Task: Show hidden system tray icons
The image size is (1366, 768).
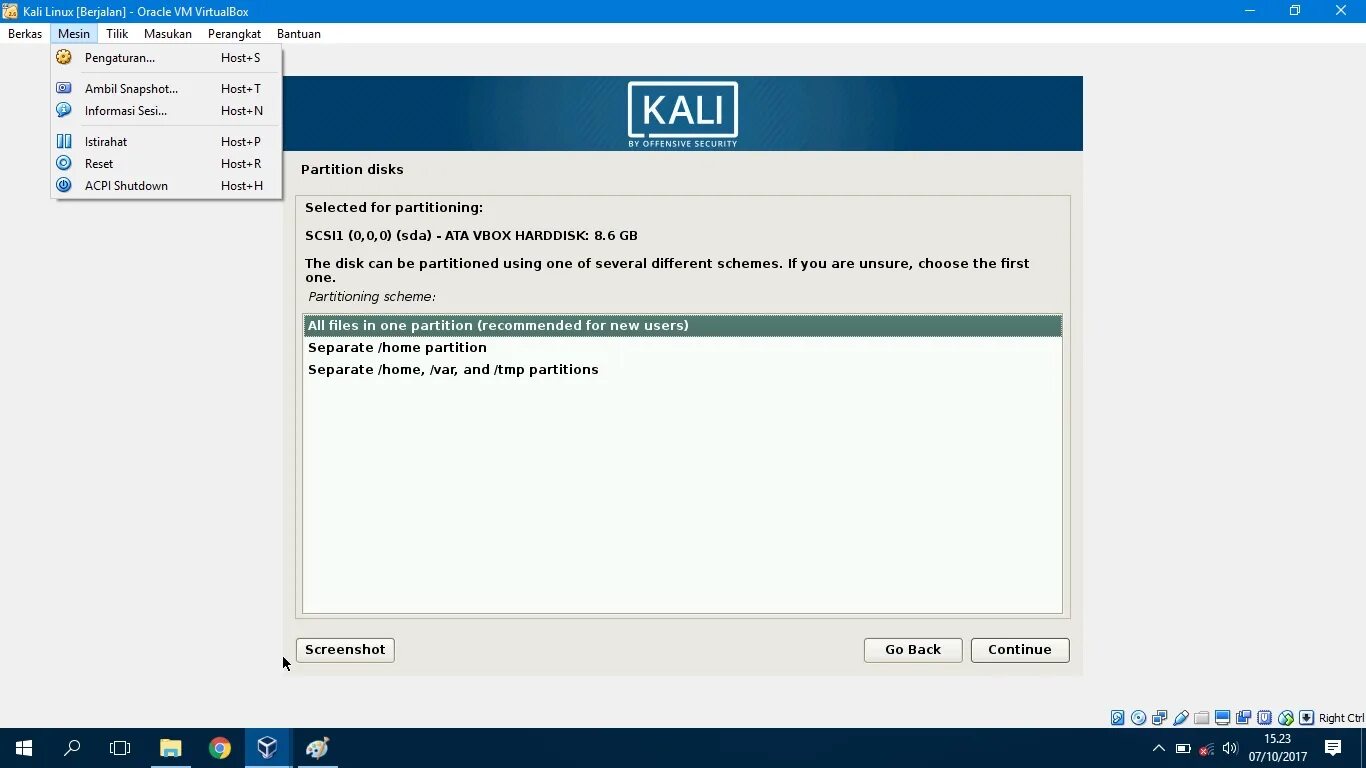Action: [x=1159, y=748]
